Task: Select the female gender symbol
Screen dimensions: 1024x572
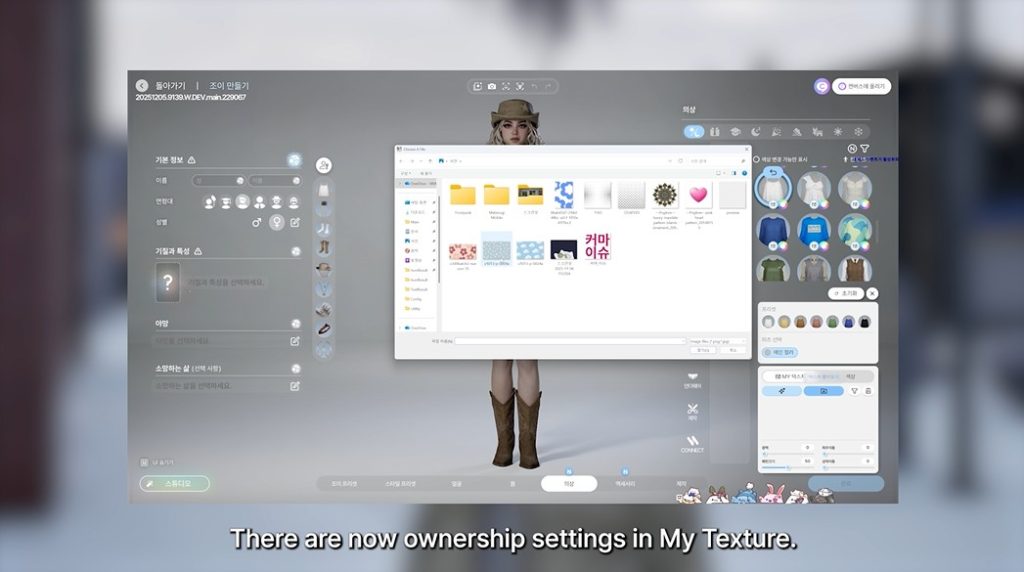Action: 277,223
